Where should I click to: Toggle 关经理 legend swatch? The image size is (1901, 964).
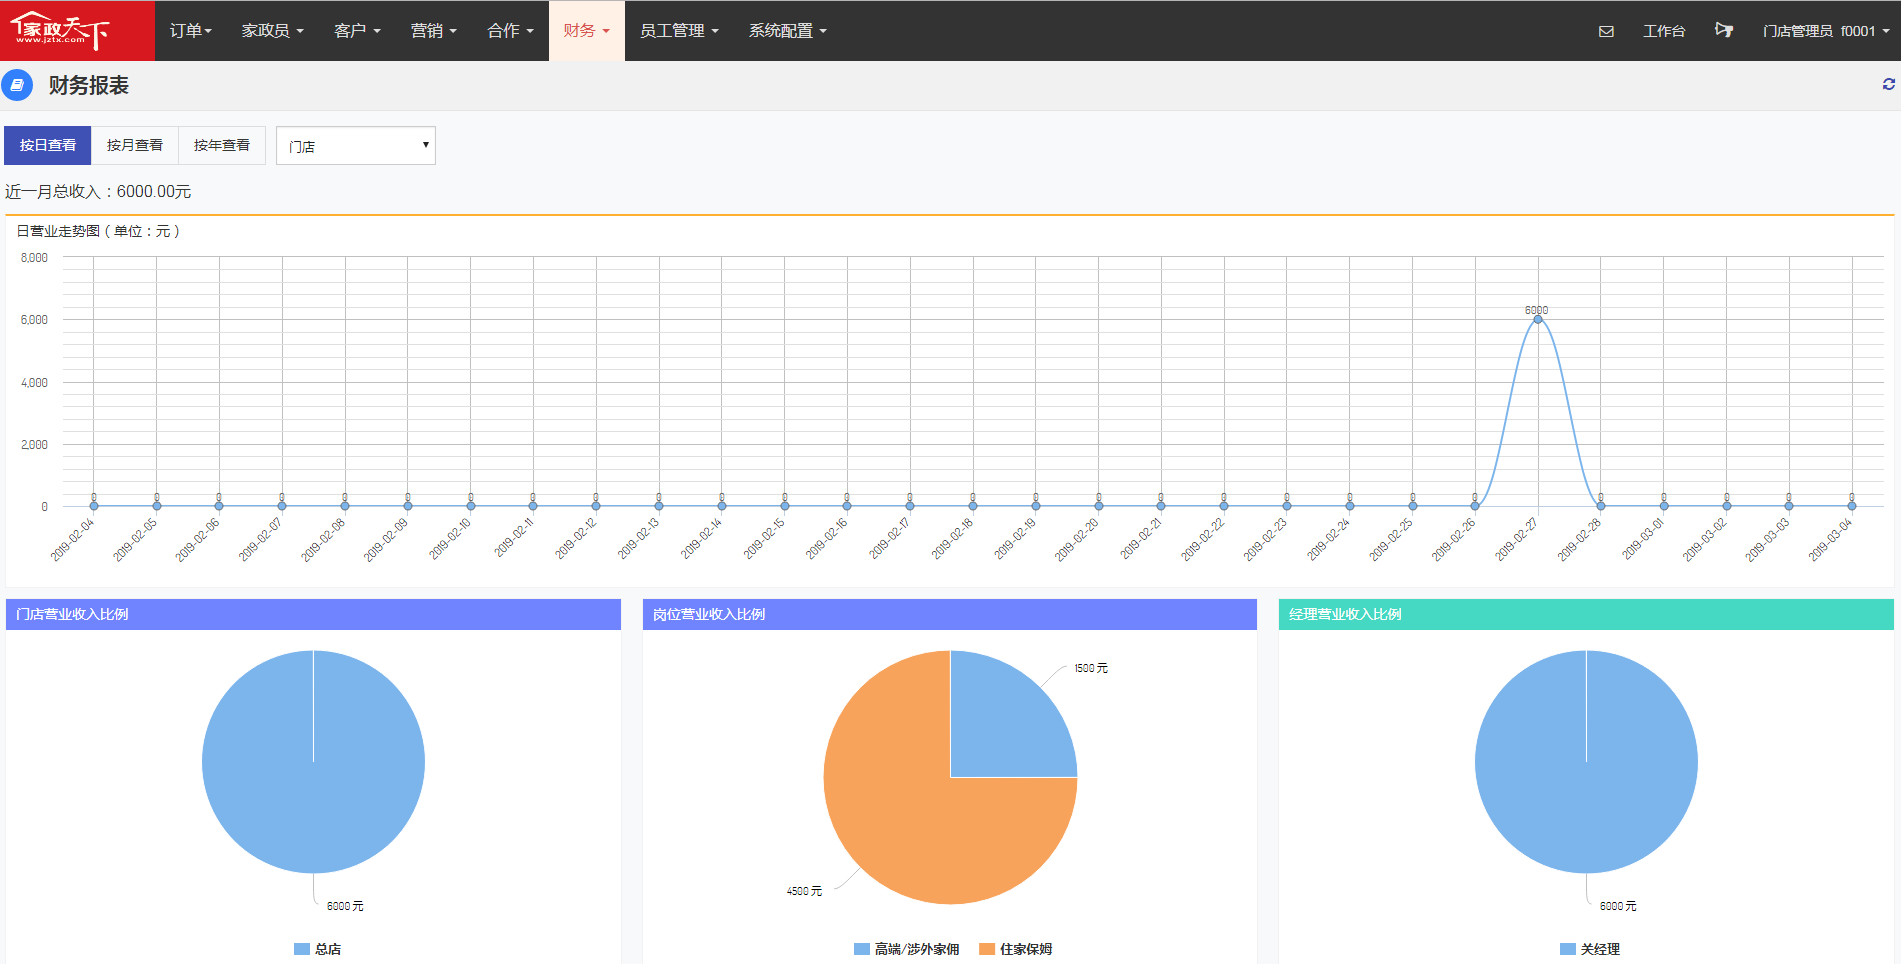[1568, 949]
